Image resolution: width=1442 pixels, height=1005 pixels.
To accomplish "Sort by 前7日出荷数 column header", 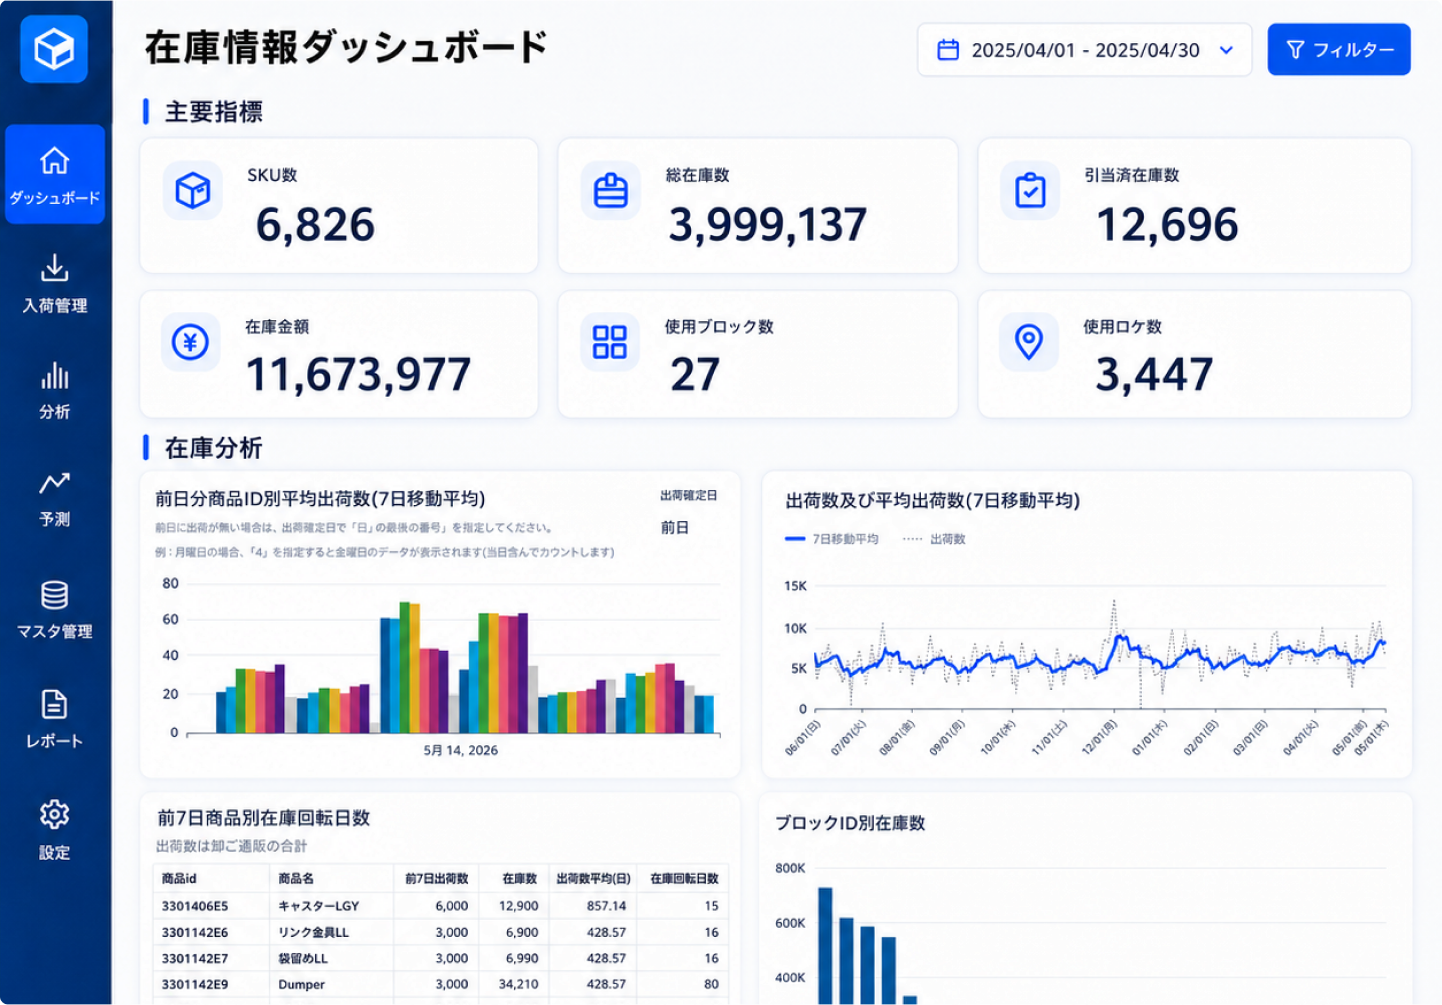I will tap(437, 878).
